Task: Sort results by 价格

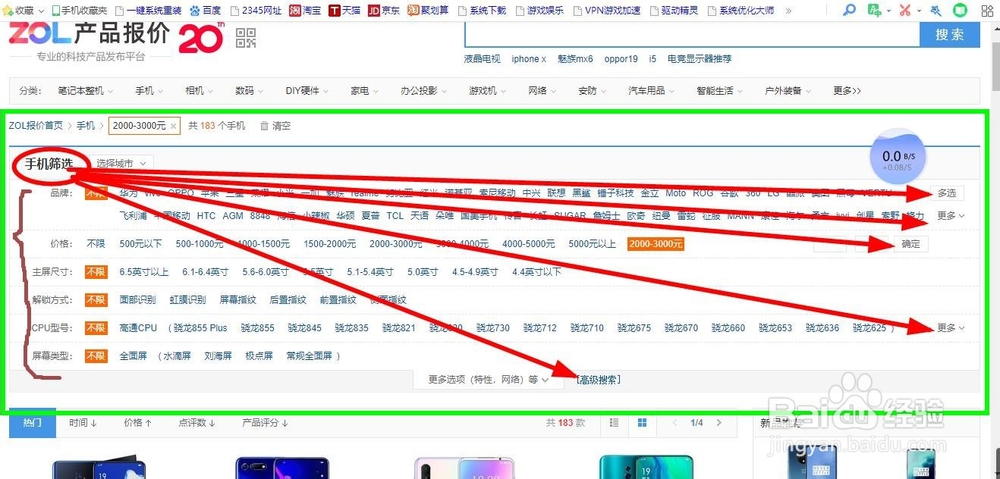Action: (138, 423)
